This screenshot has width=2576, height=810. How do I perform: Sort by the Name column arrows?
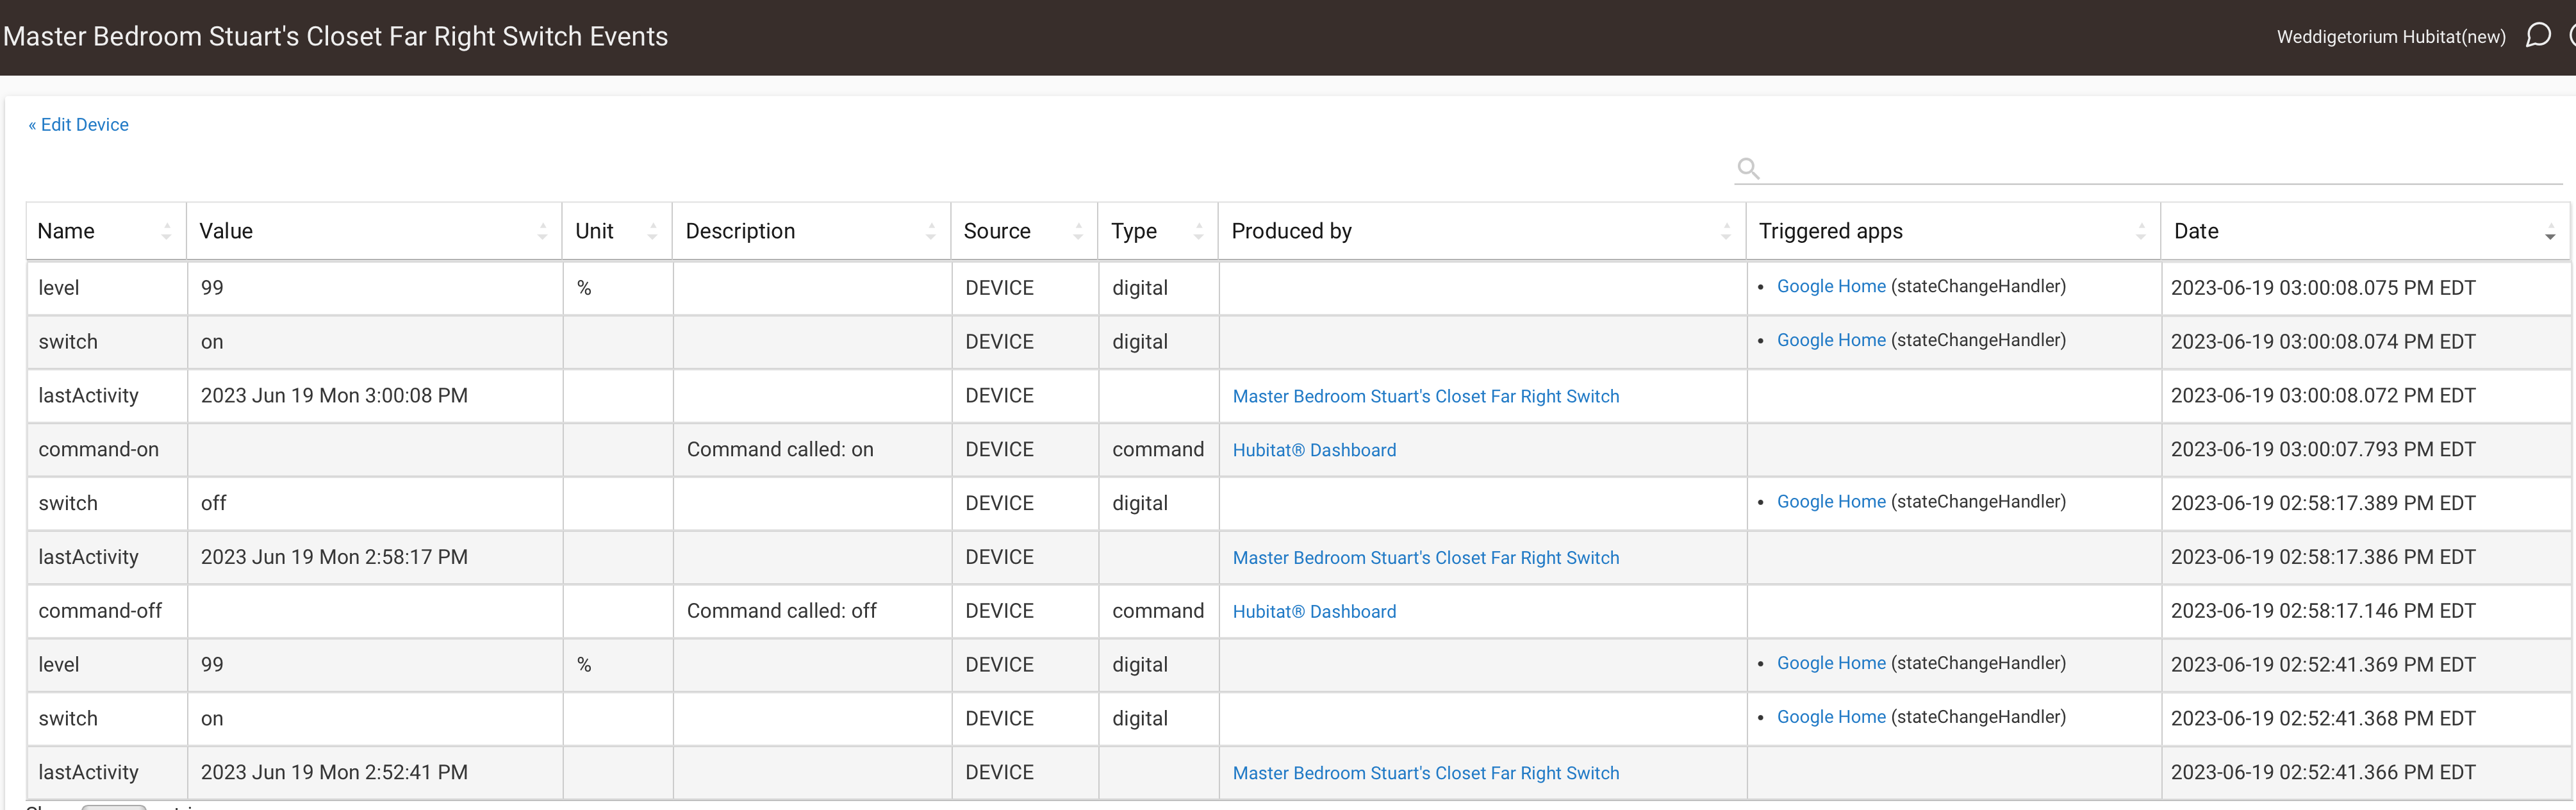point(166,231)
